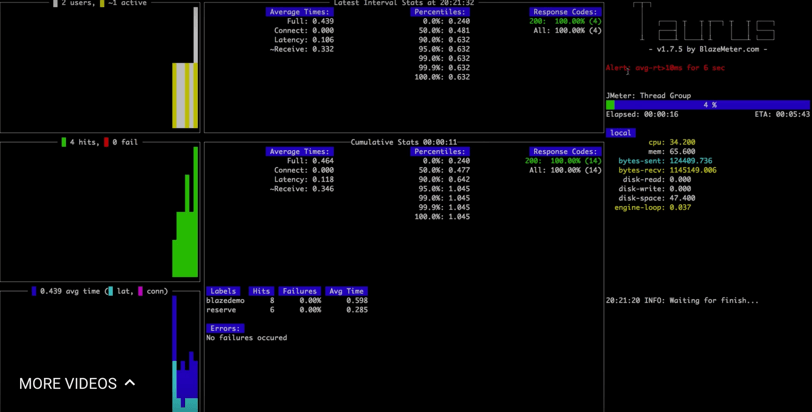The width and height of the screenshot is (812, 412).
Task: Click the Errors section header
Action: (224, 328)
